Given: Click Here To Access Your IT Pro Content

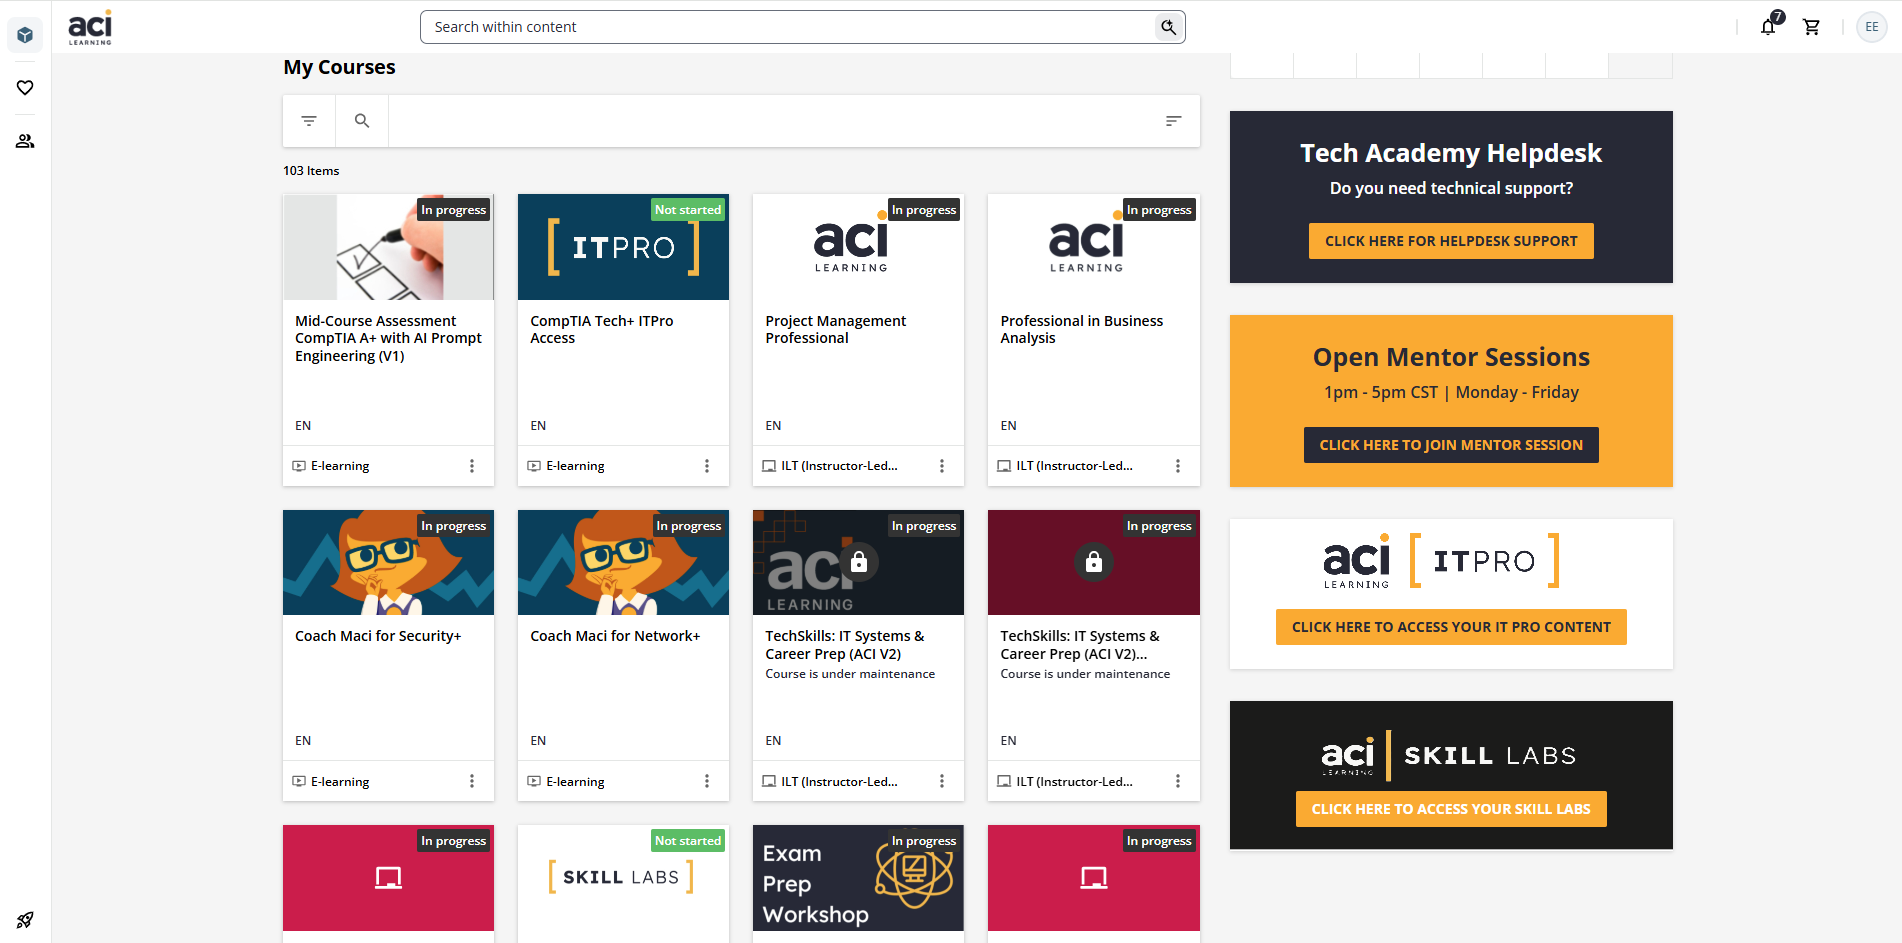Looking at the screenshot, I should (1451, 627).
